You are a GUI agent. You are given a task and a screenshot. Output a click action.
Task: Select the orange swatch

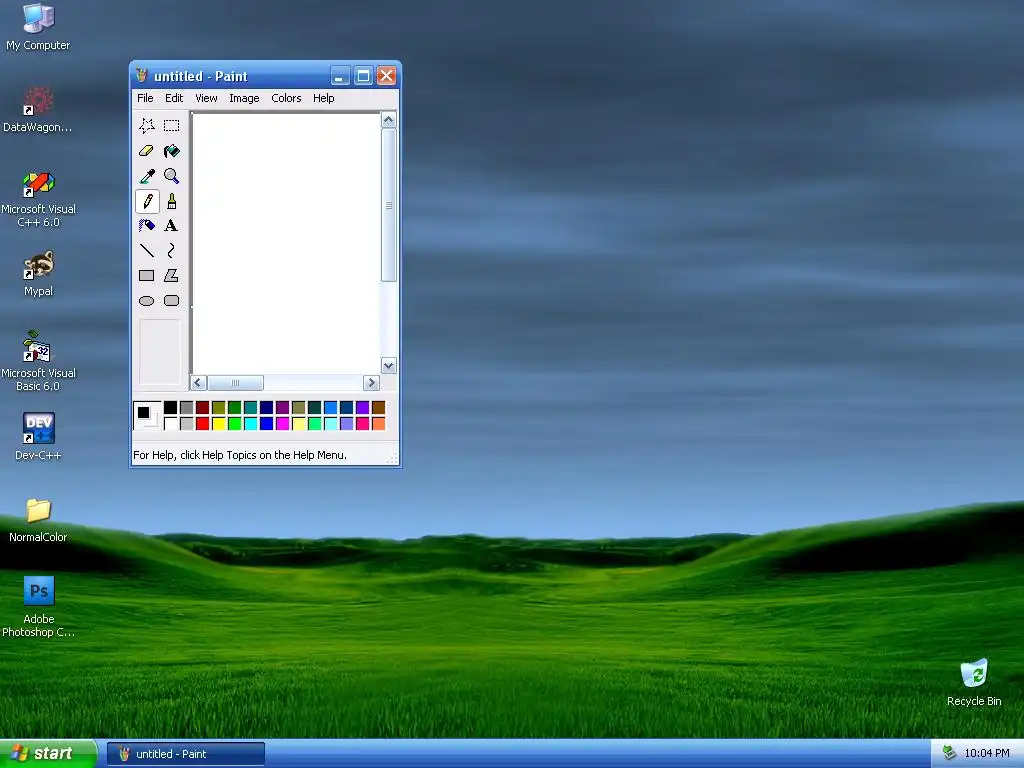tap(379, 424)
